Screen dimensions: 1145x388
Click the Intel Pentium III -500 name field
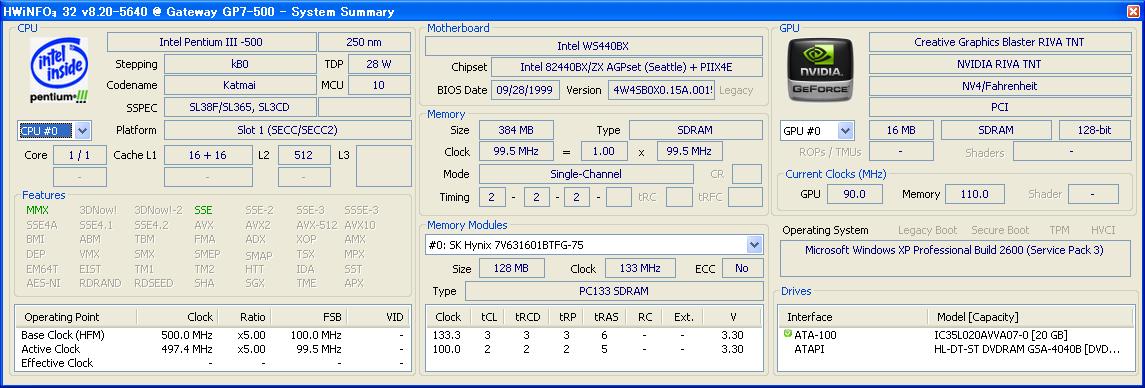click(x=212, y=42)
